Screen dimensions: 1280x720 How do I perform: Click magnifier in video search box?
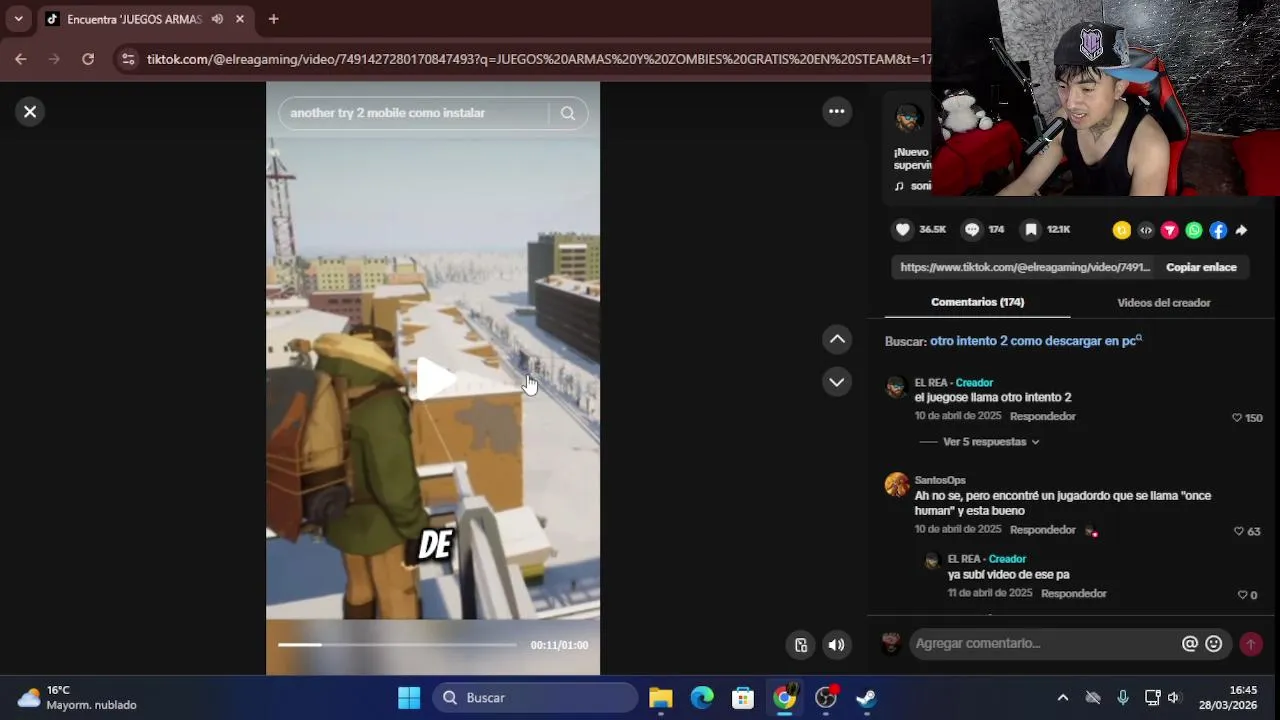(568, 113)
